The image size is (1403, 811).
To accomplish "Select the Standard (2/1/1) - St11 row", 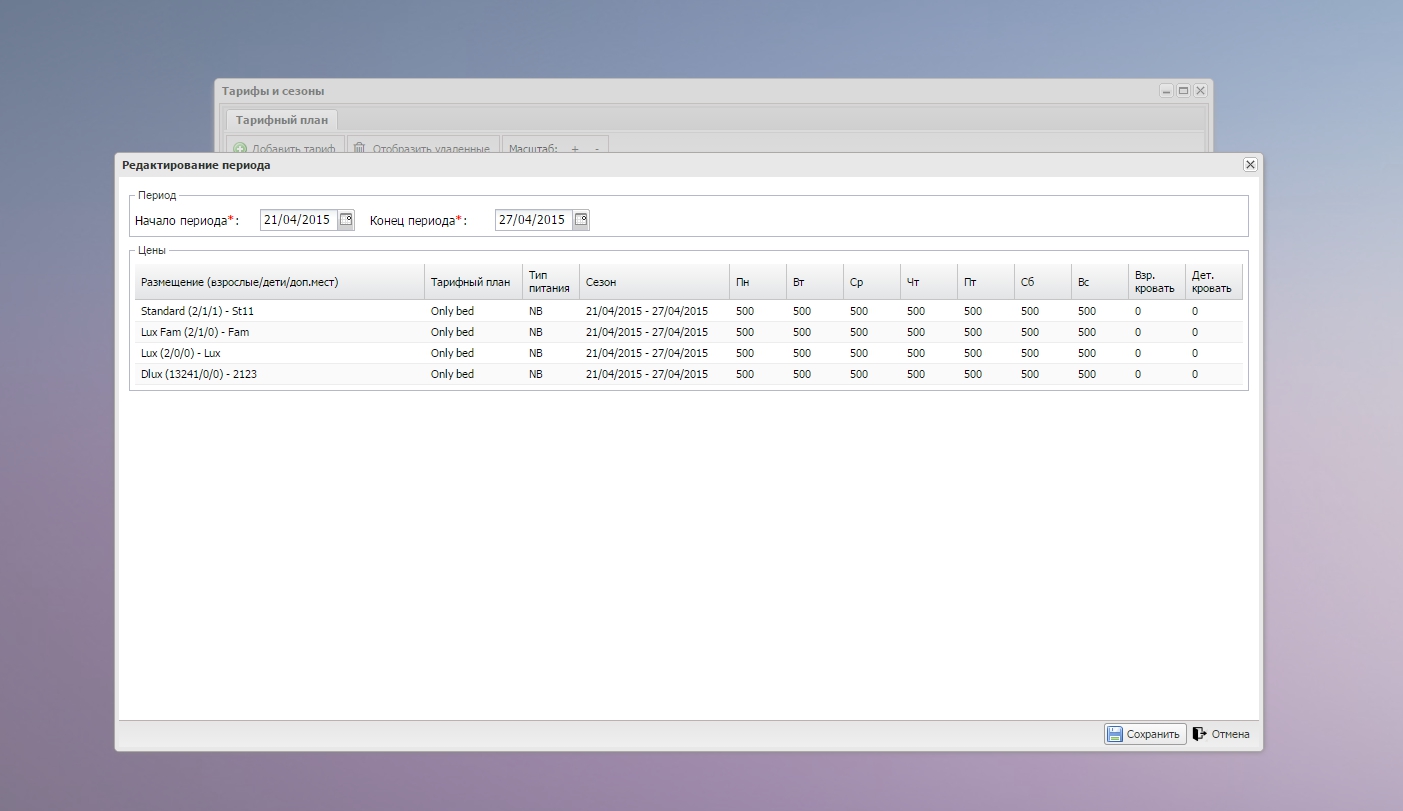I will coord(197,311).
